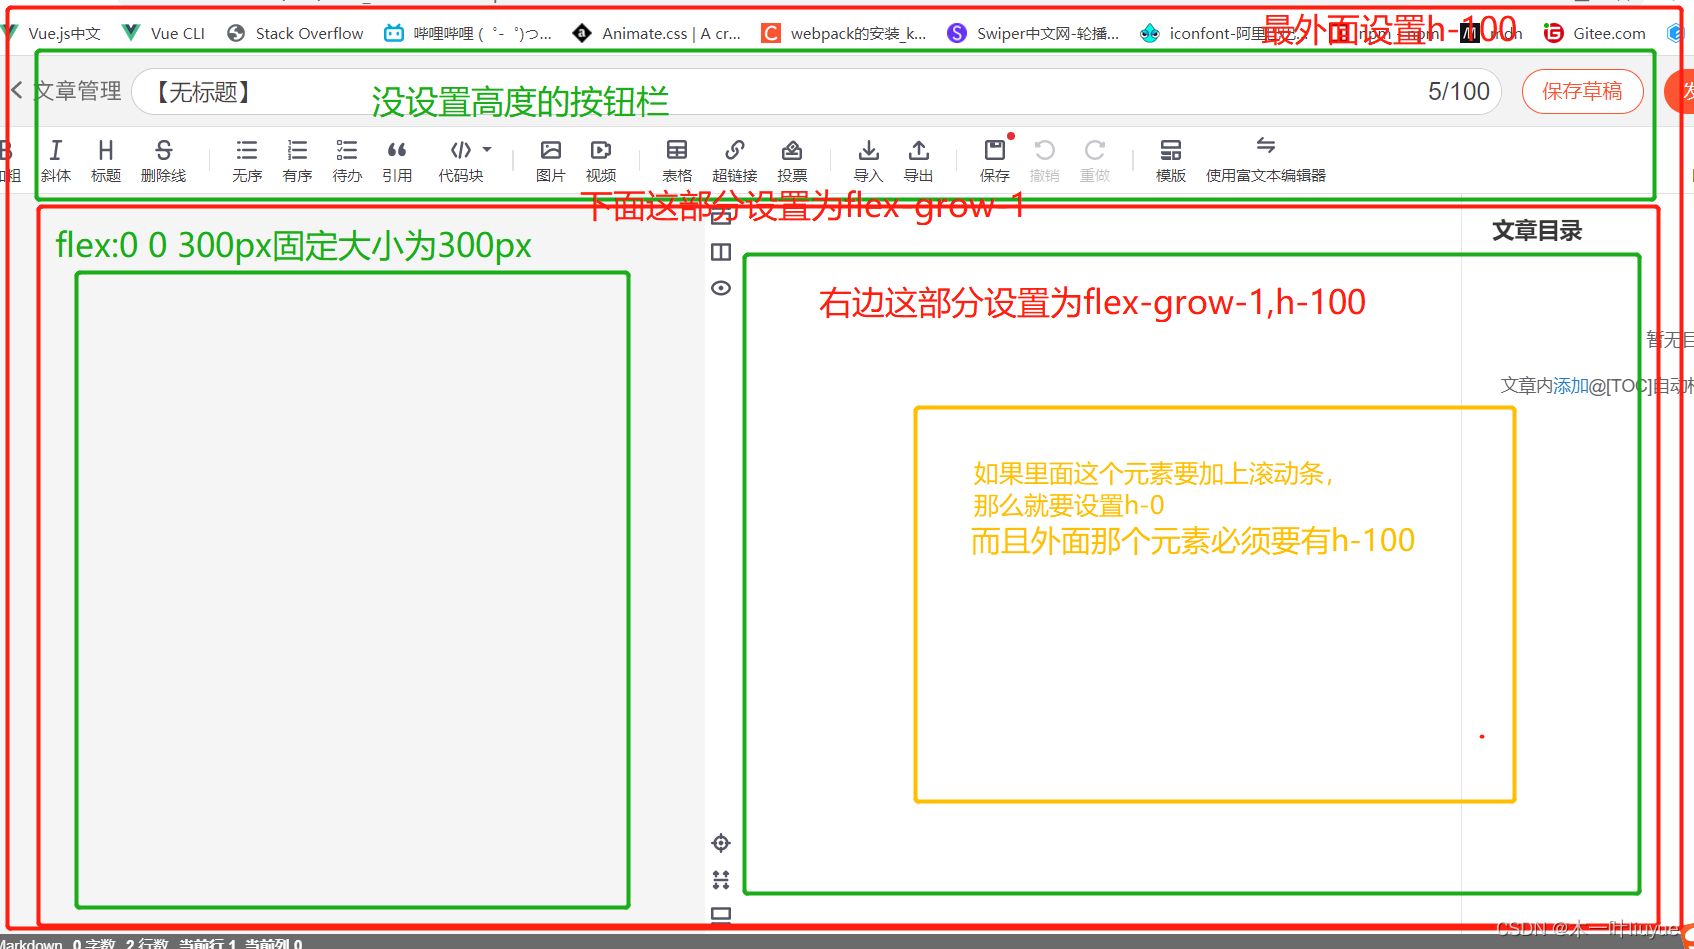Go back using 文章管理 arrow
Viewport: 1694px width, 949px height.
coord(16,91)
